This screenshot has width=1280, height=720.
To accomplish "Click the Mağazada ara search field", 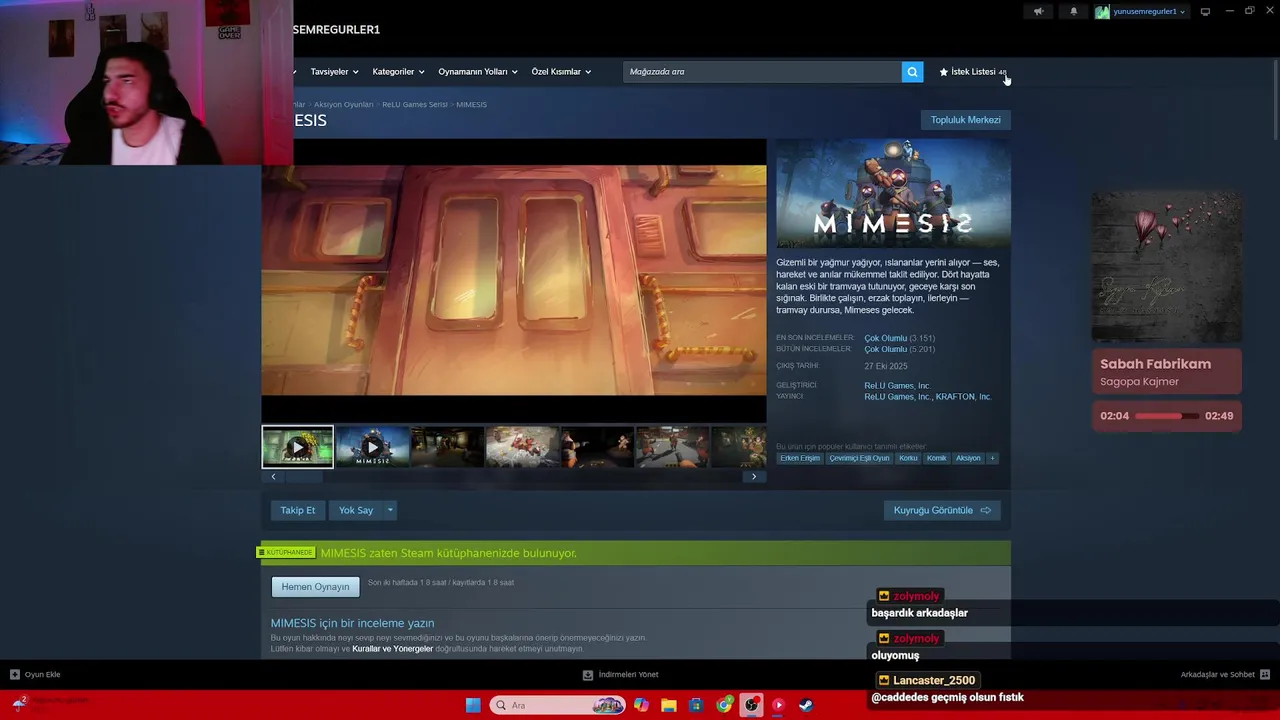I will pos(762,72).
